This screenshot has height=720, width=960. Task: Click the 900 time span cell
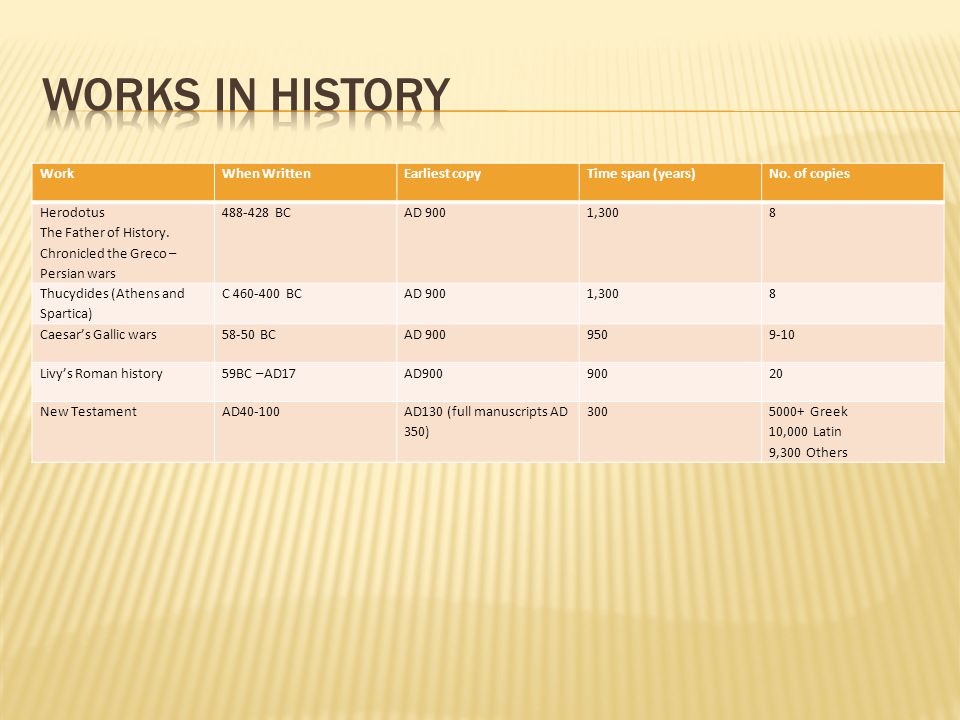[670, 382]
